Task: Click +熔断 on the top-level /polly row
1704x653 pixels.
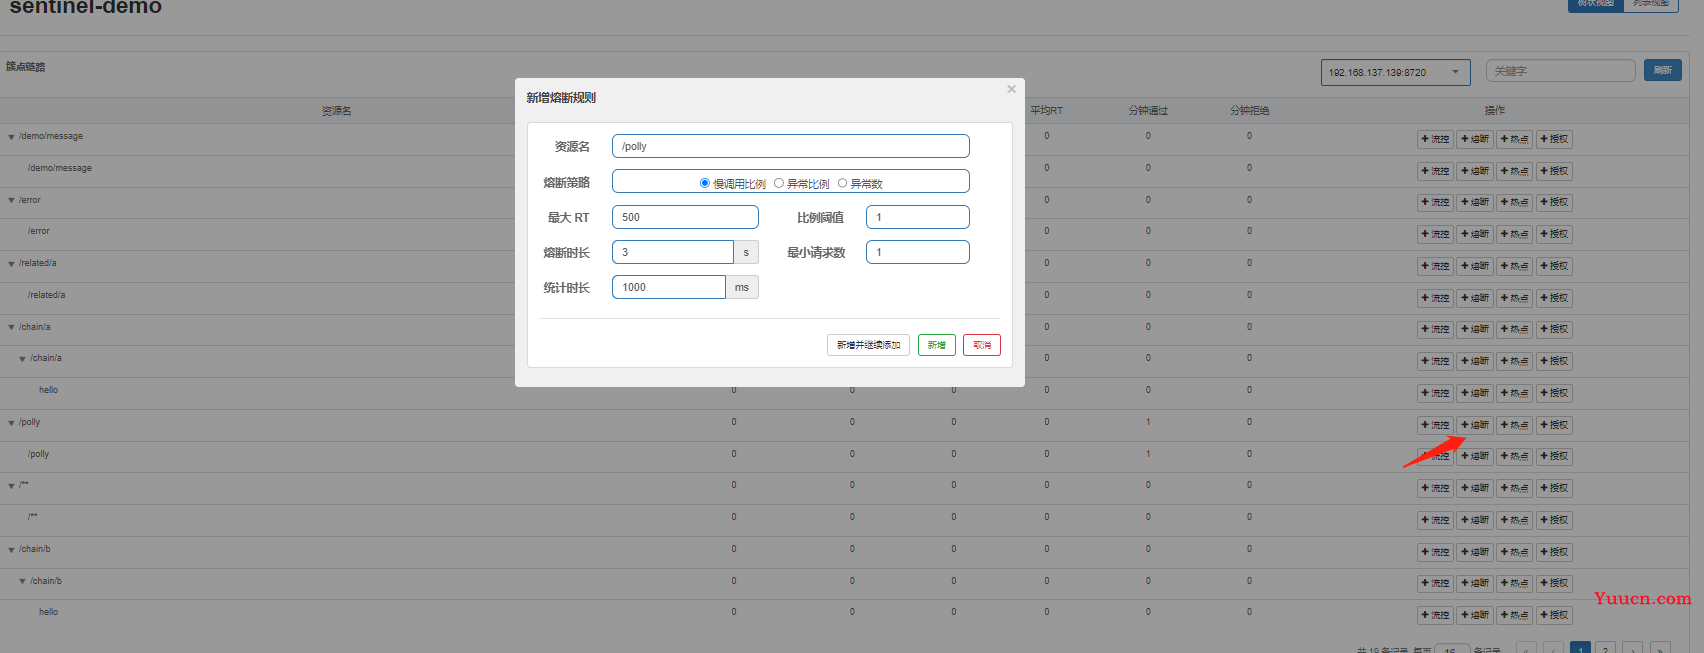Action: [1475, 425]
